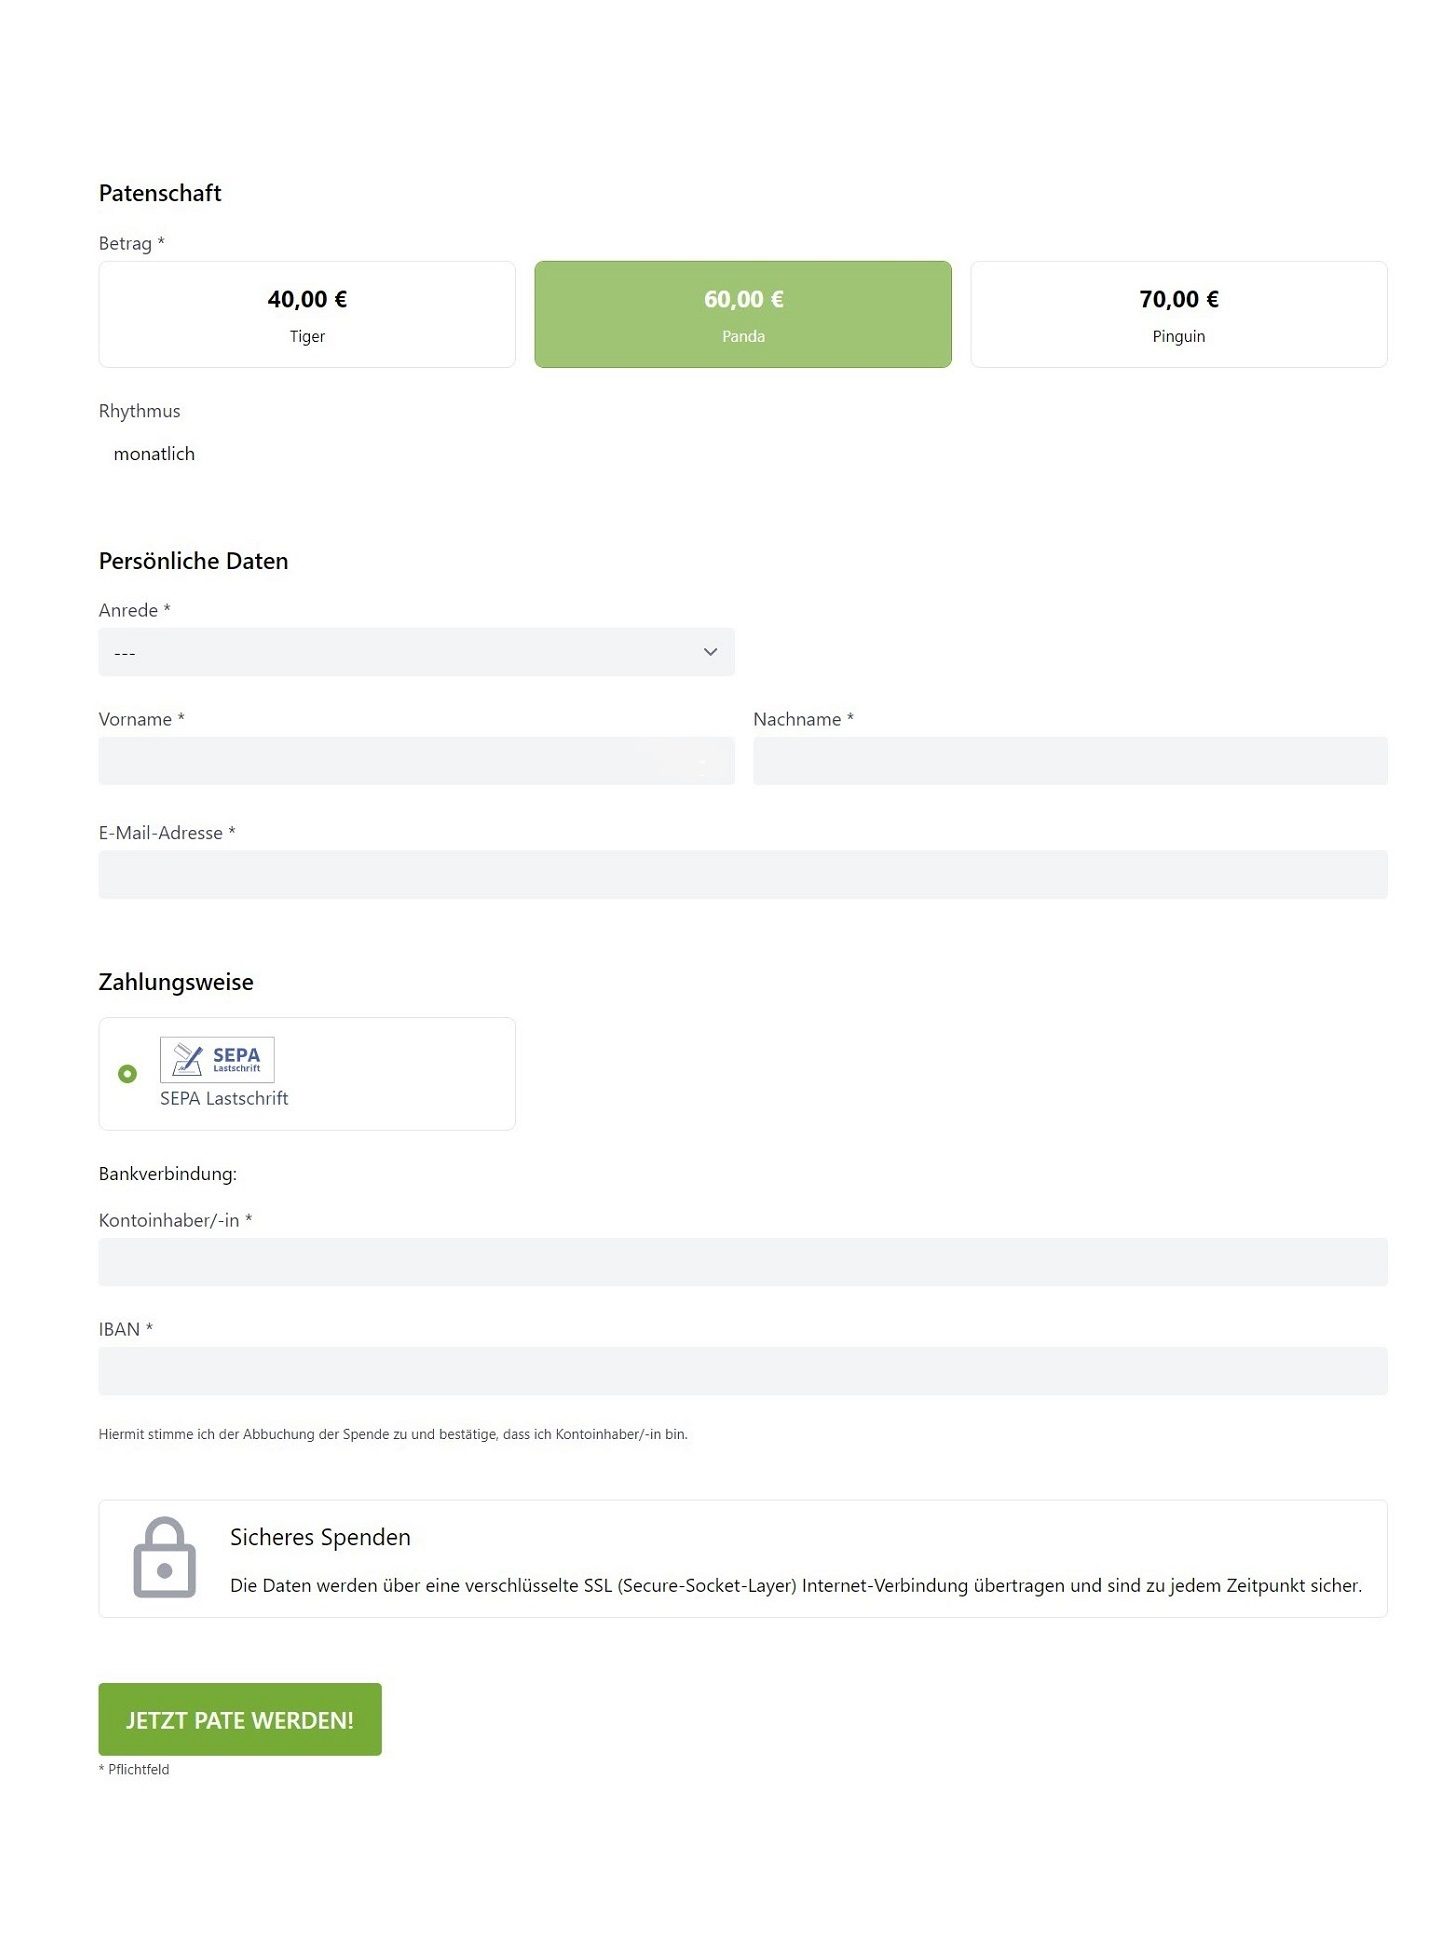Click the Pflichtfeld asterisk note
Viewport: 1456px width, 1941px height.
point(133,1769)
